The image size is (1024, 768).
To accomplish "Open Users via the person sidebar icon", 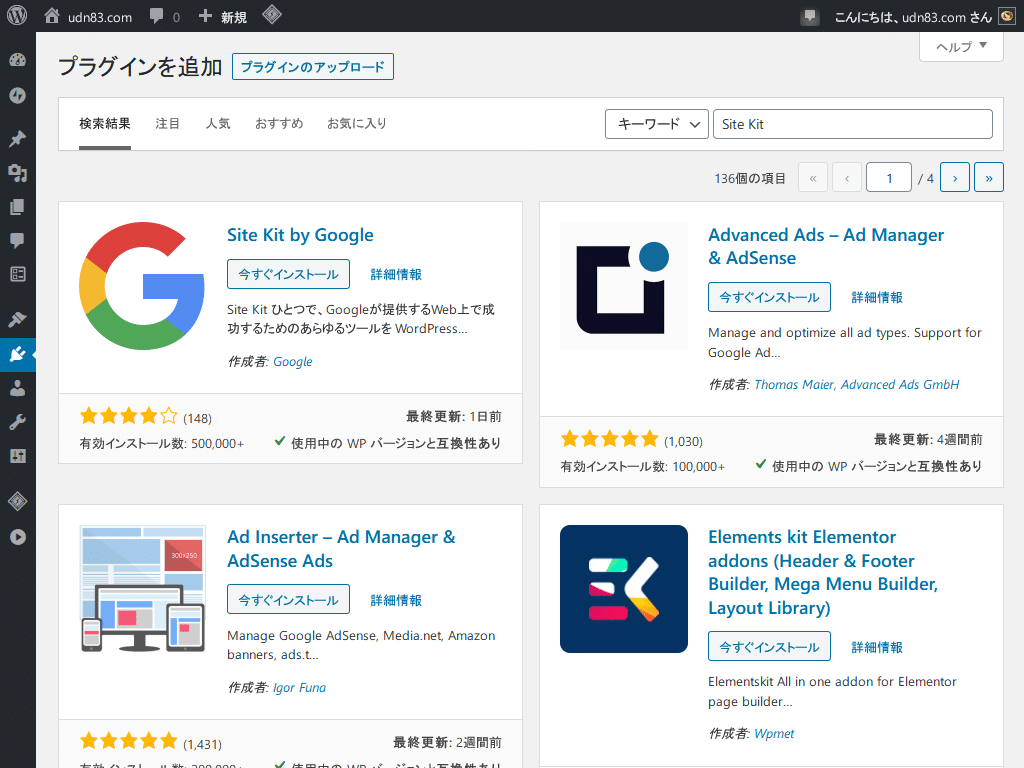I will coord(18,389).
